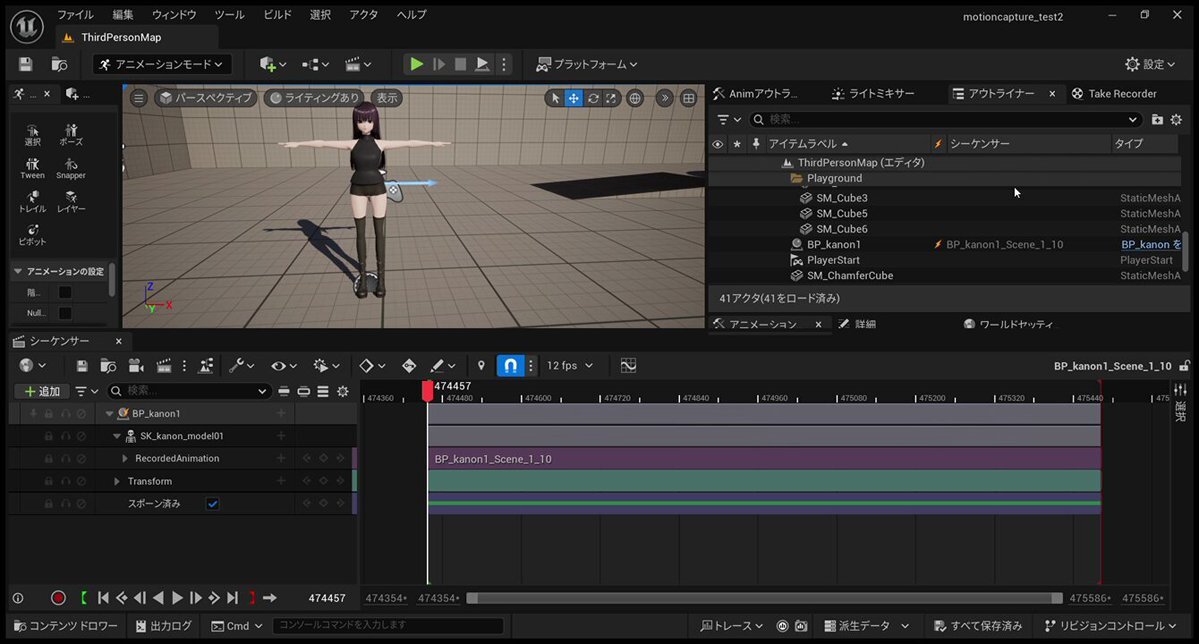Open the Sequencer curve editor icon
1199x644 pixels.
[x=628, y=366]
